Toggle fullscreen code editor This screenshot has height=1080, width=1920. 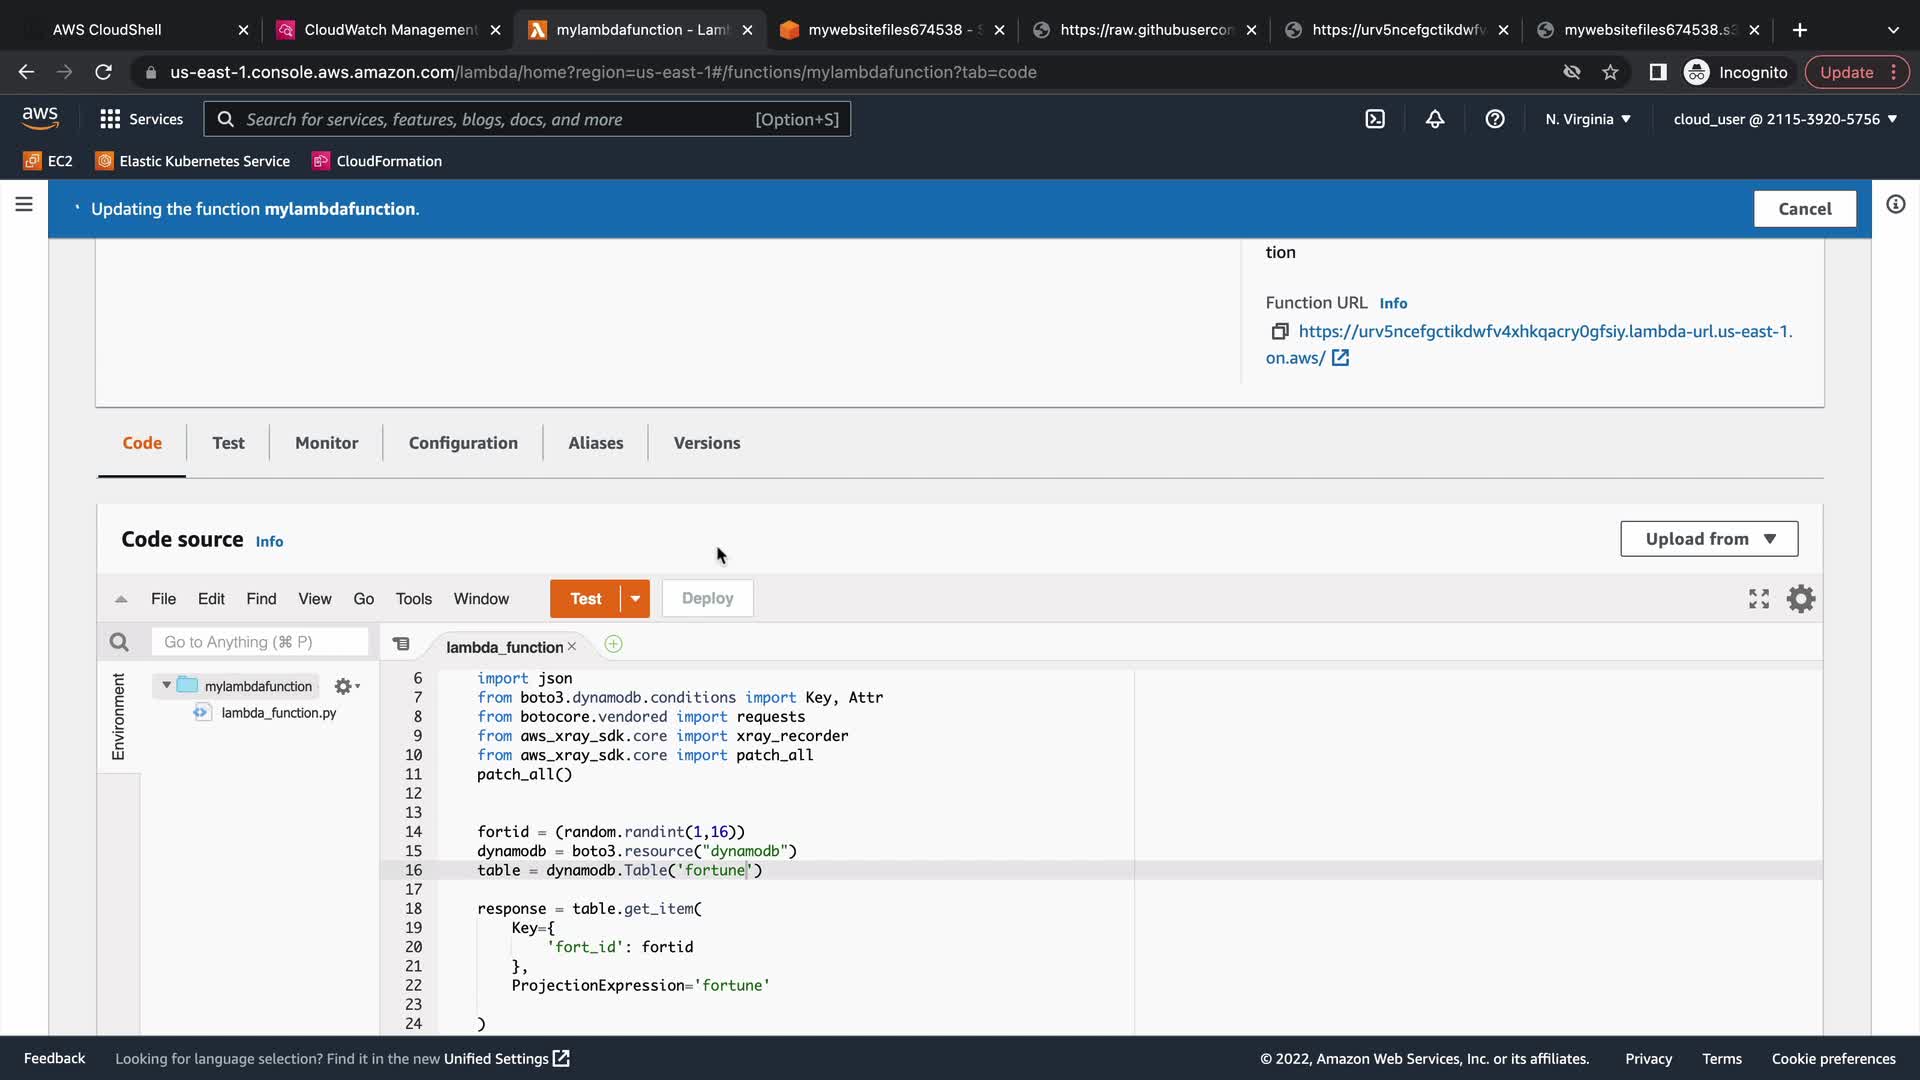pyautogui.click(x=1759, y=599)
